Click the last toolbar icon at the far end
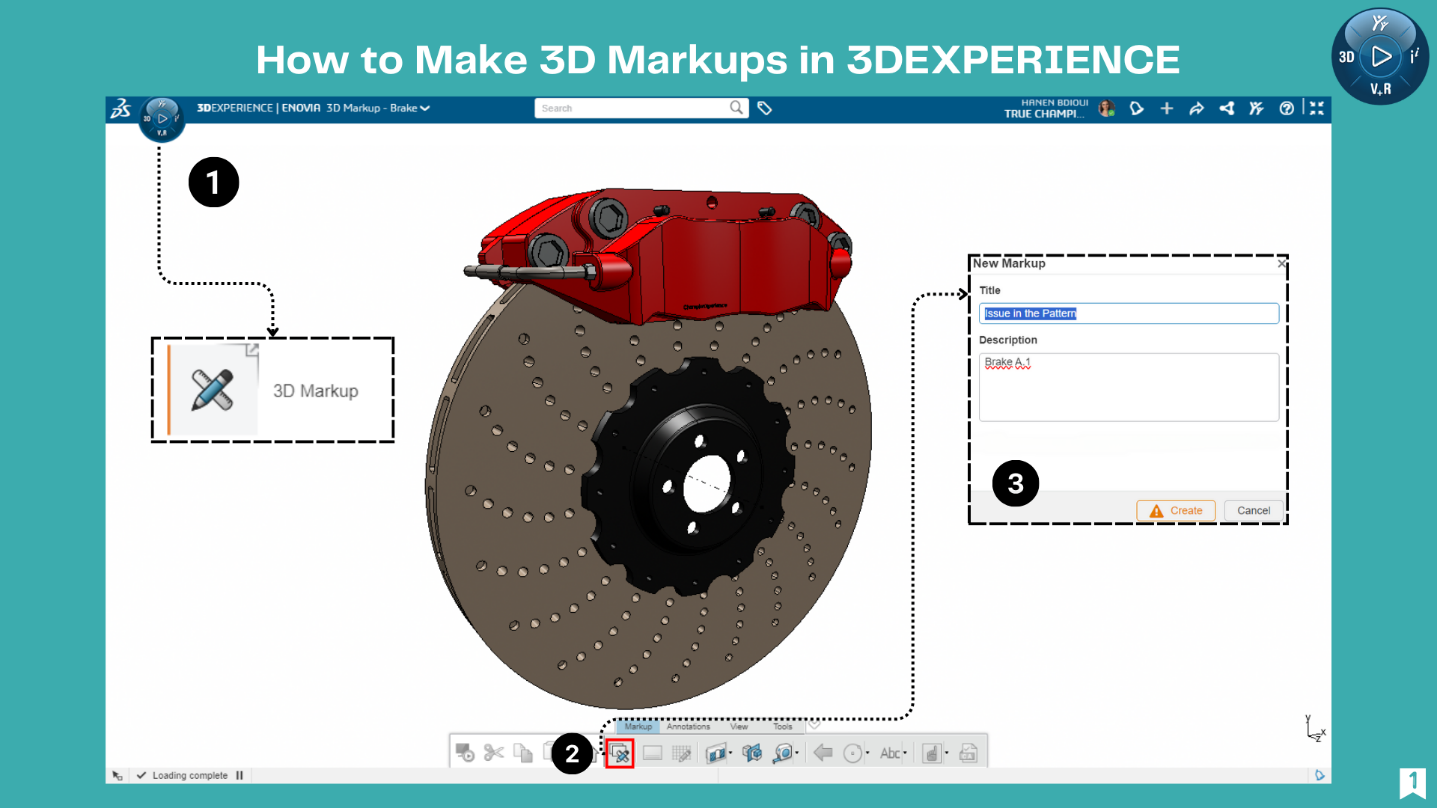This screenshot has width=1437, height=808. click(x=968, y=753)
